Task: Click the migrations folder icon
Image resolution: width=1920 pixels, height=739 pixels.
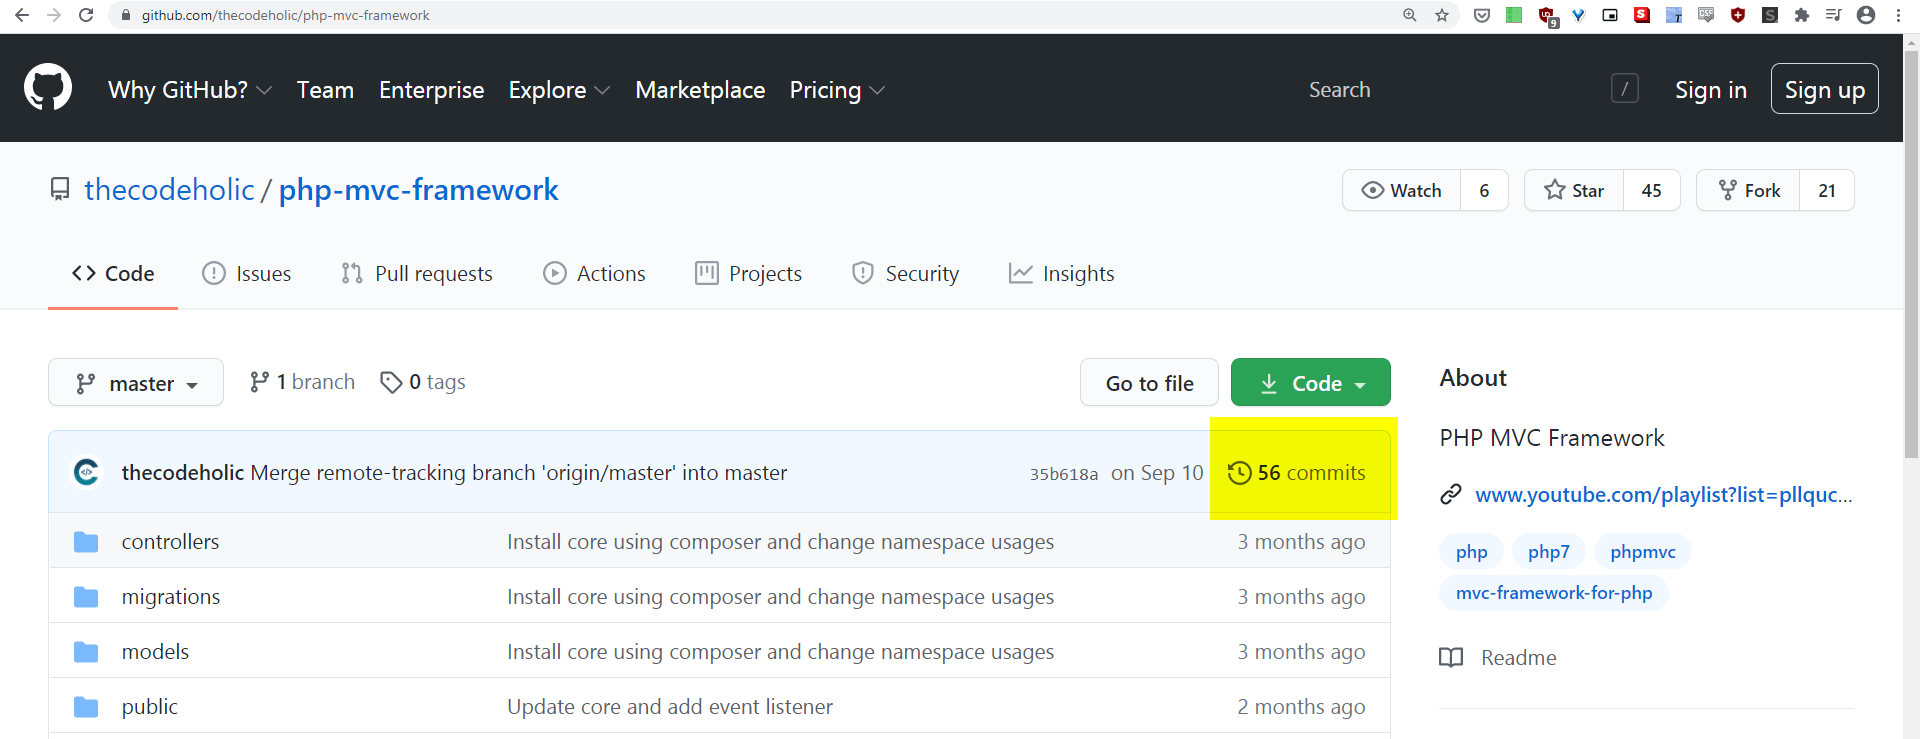Action: 86,597
